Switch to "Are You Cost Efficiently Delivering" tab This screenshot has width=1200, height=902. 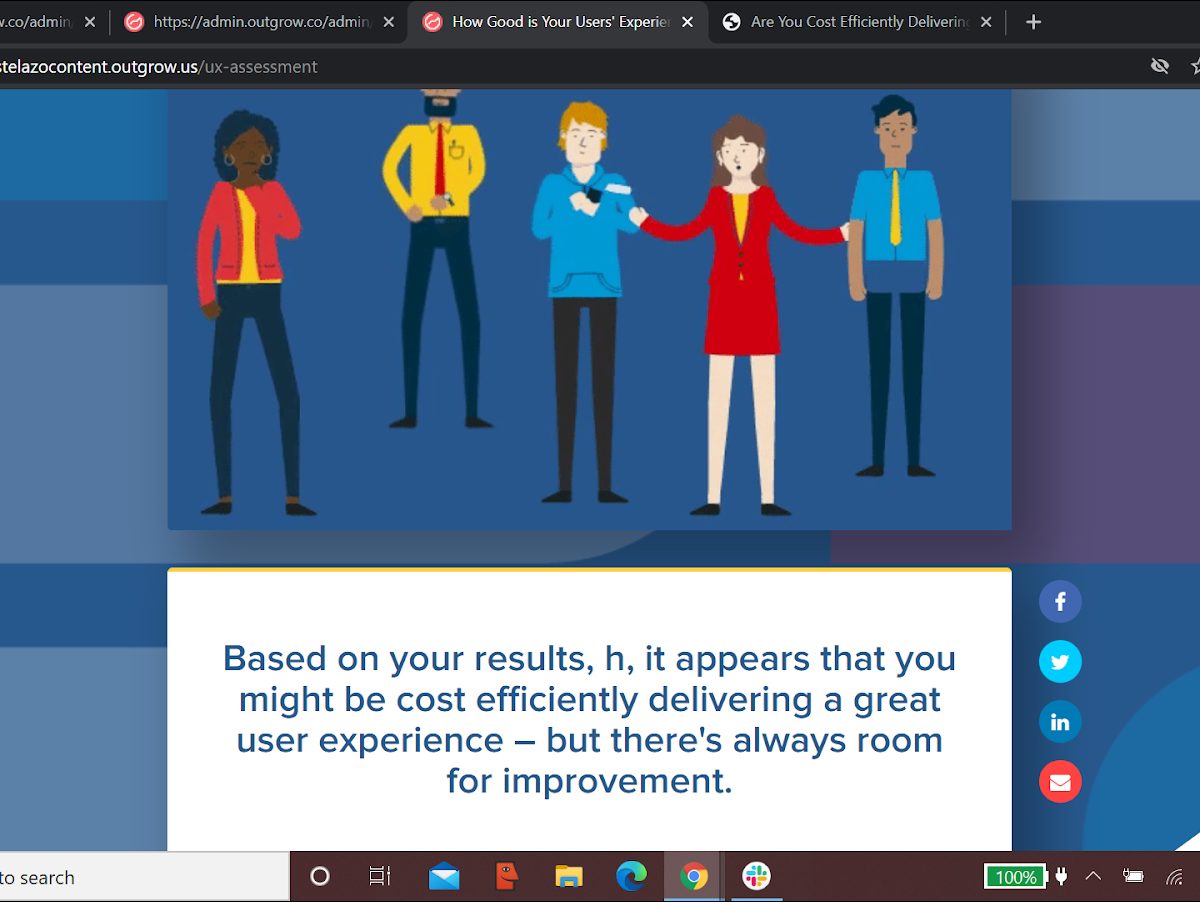coord(858,22)
